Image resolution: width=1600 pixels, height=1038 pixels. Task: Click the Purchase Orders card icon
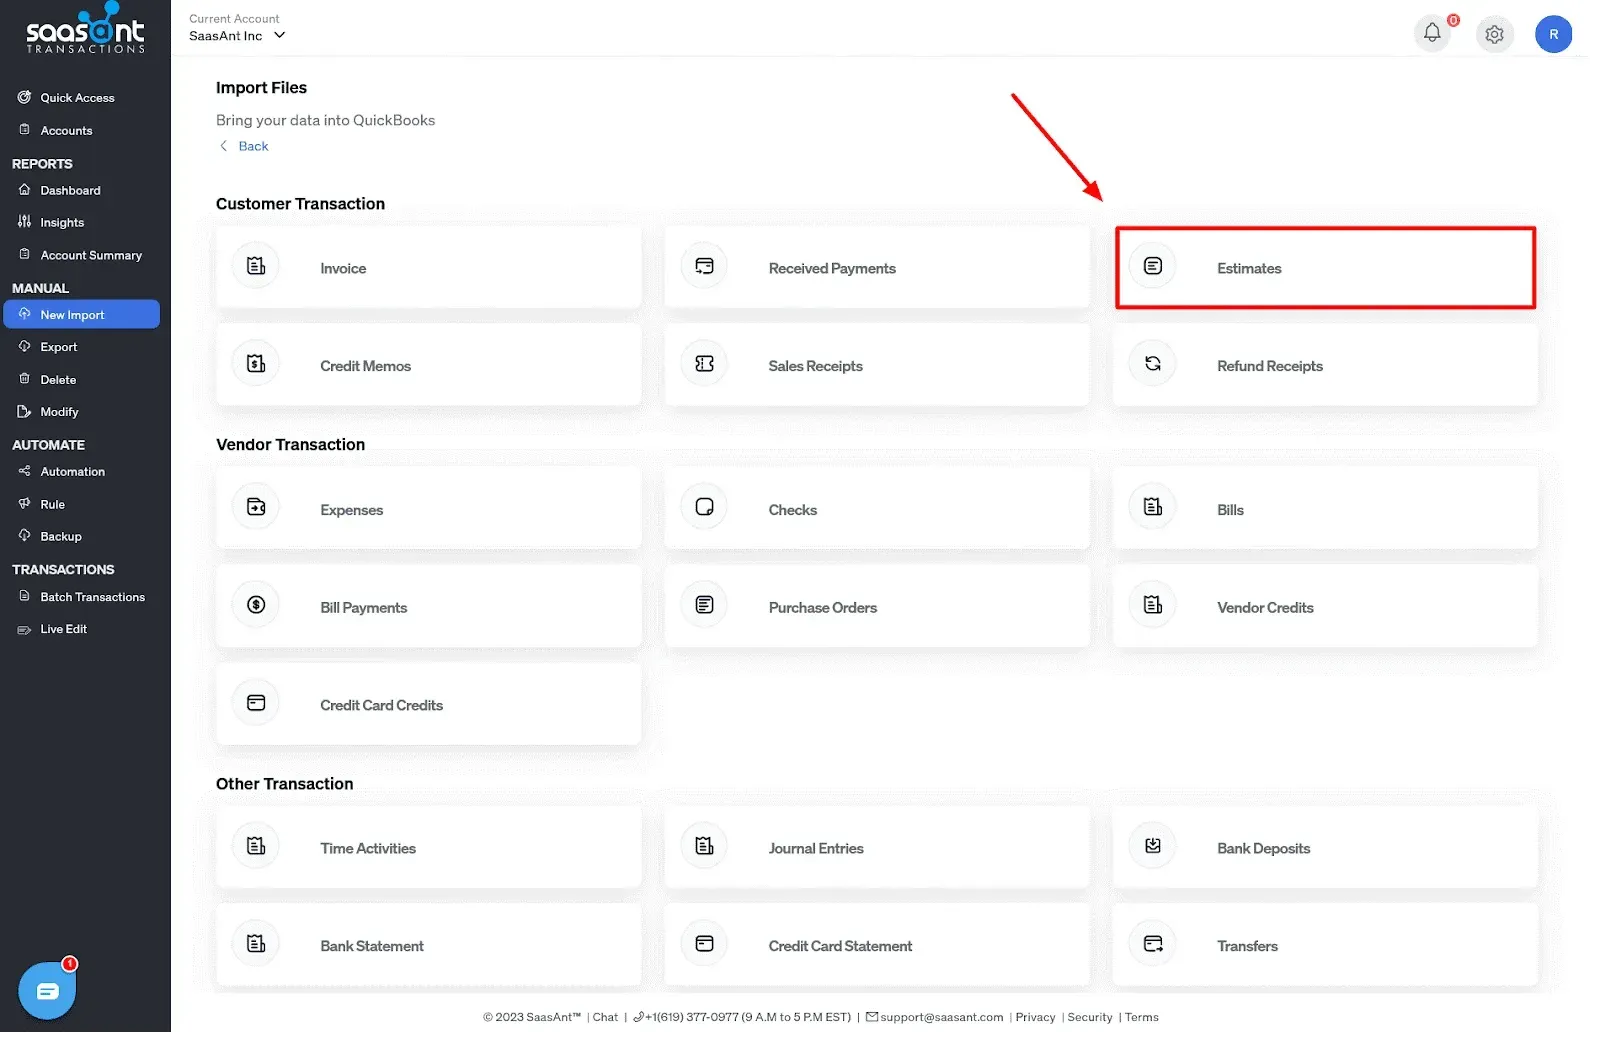[704, 605]
